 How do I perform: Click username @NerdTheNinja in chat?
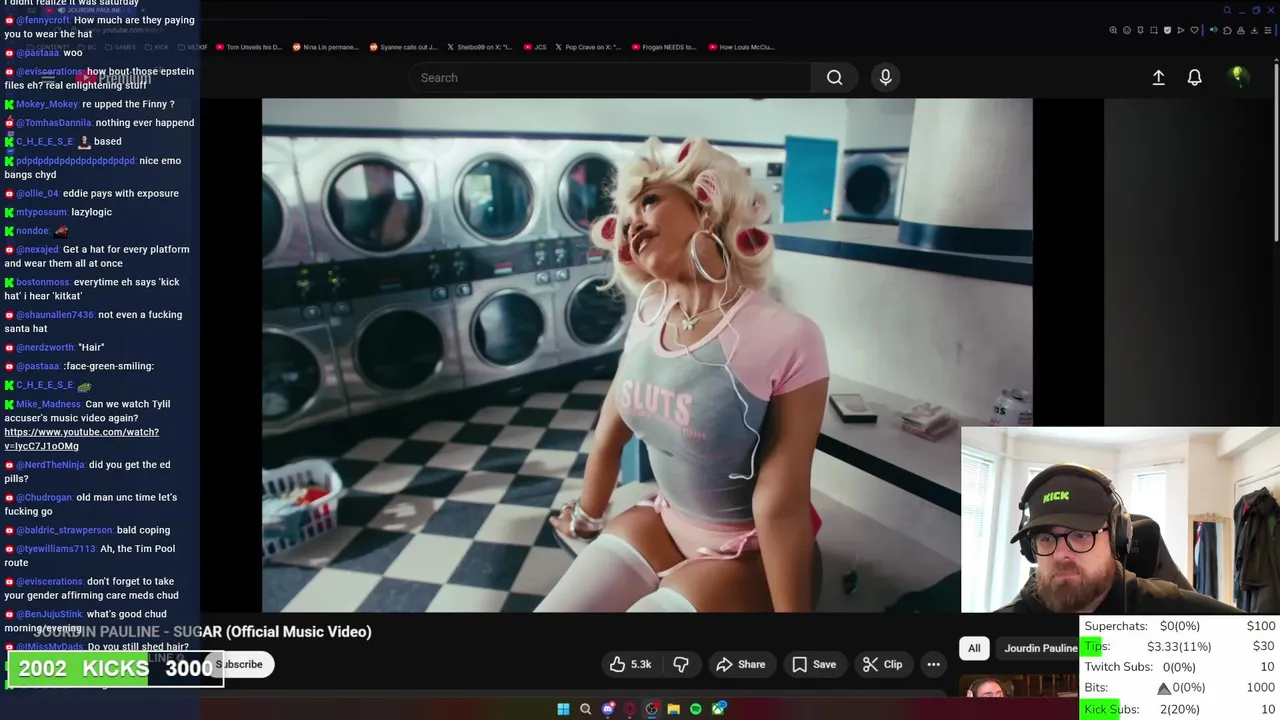50,465
